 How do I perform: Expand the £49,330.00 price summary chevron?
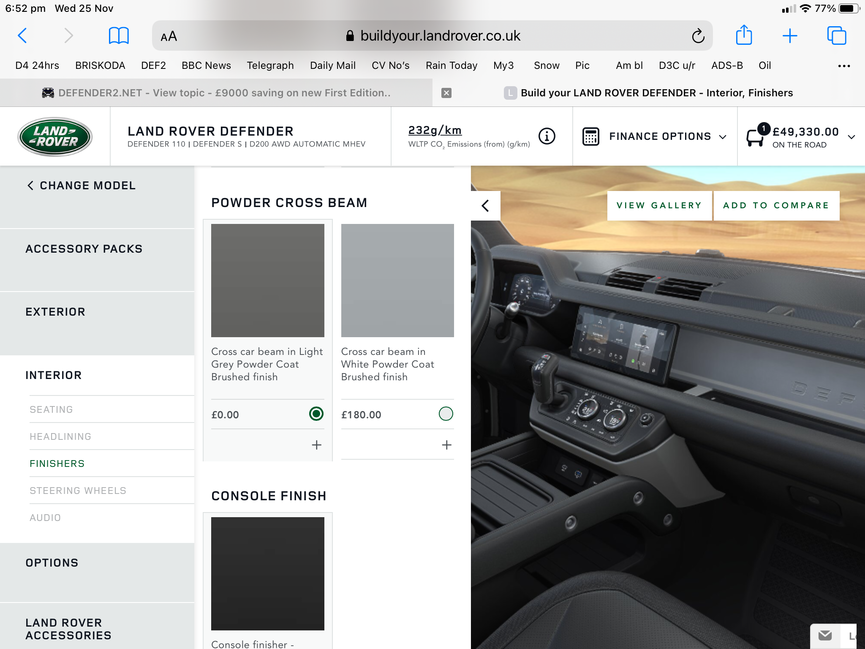(x=851, y=137)
